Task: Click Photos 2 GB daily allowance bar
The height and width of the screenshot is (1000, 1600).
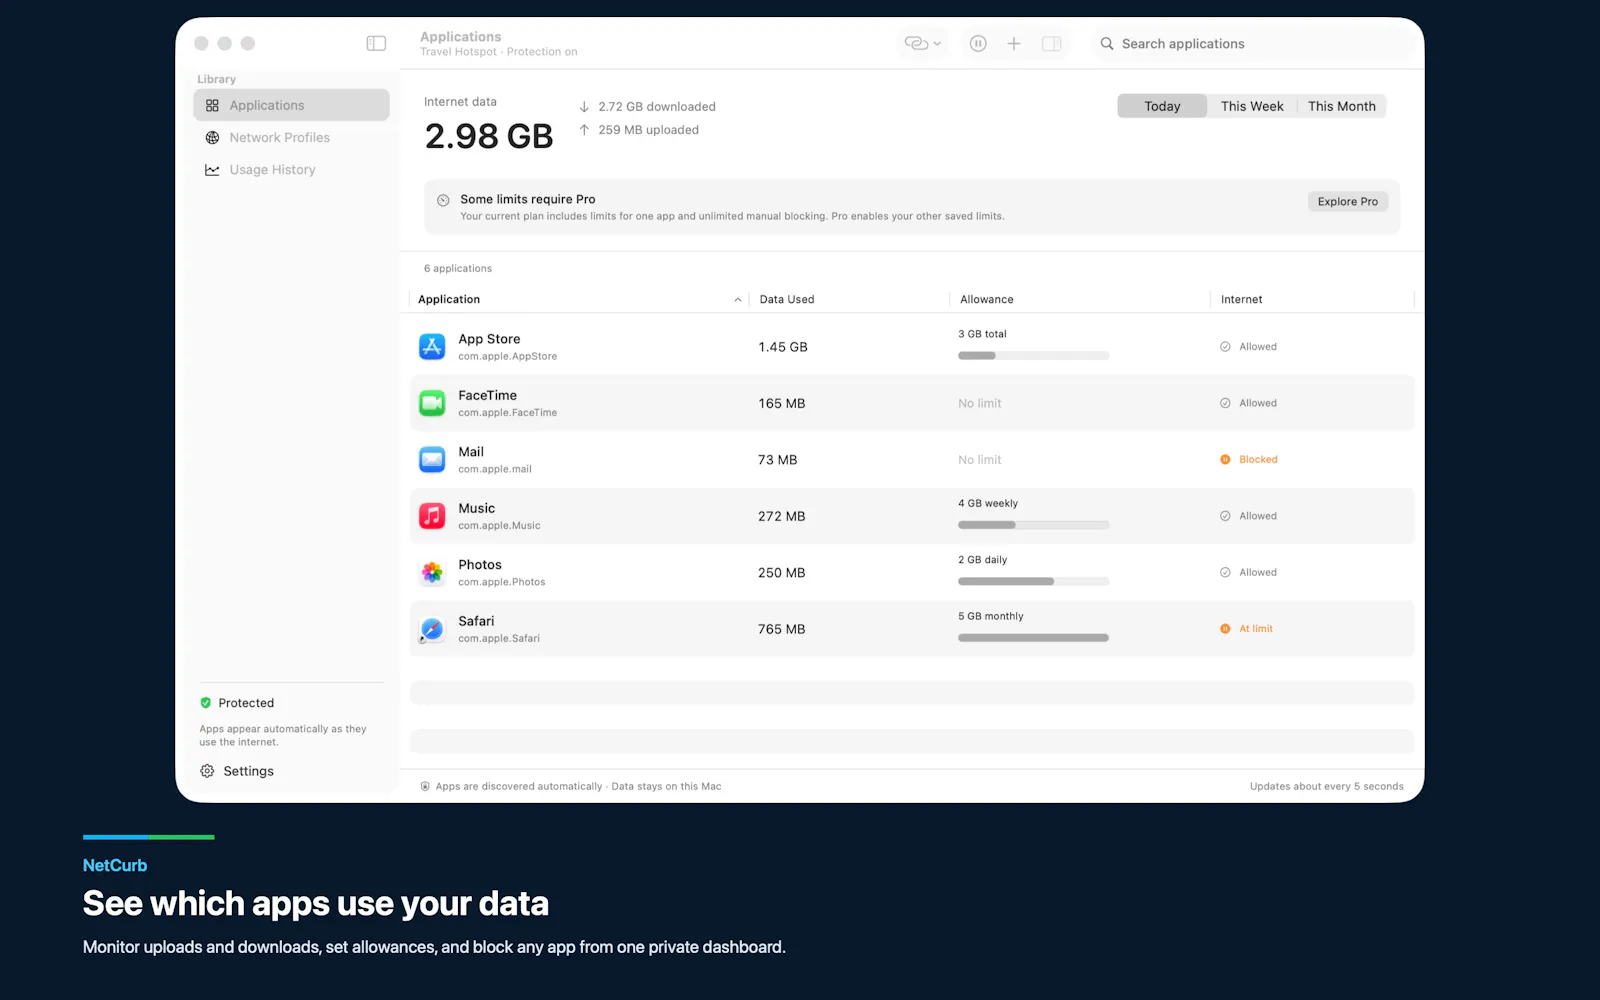Action: coord(1033,581)
